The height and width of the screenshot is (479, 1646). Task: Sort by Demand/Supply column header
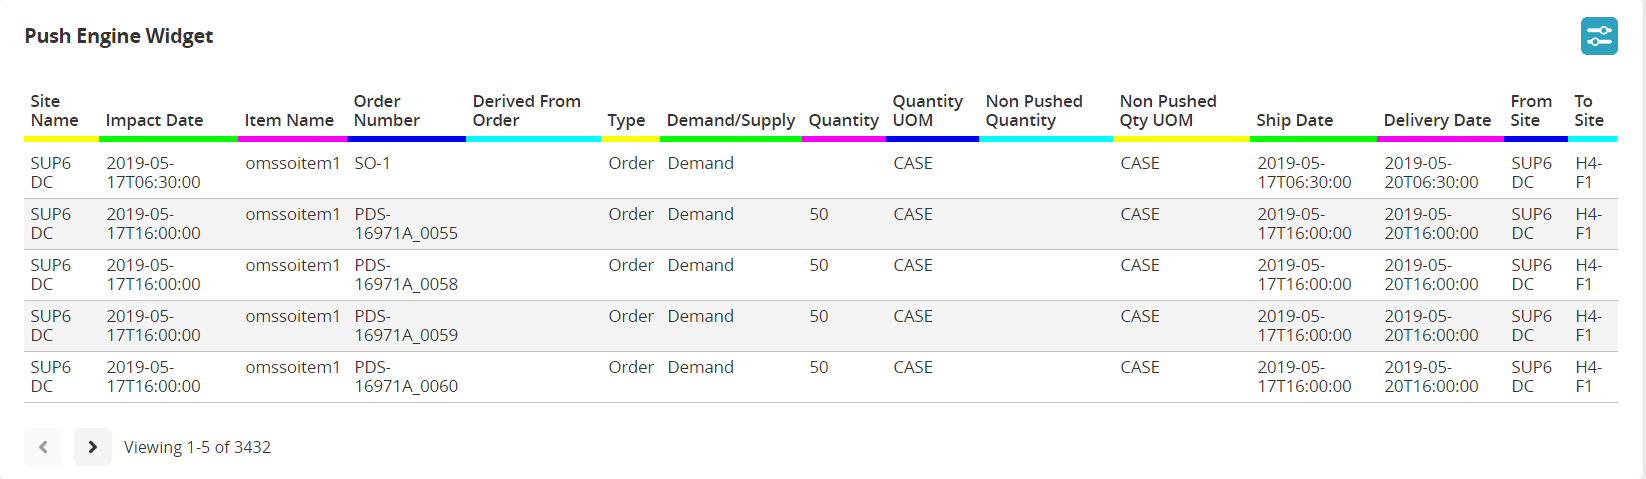coord(730,120)
